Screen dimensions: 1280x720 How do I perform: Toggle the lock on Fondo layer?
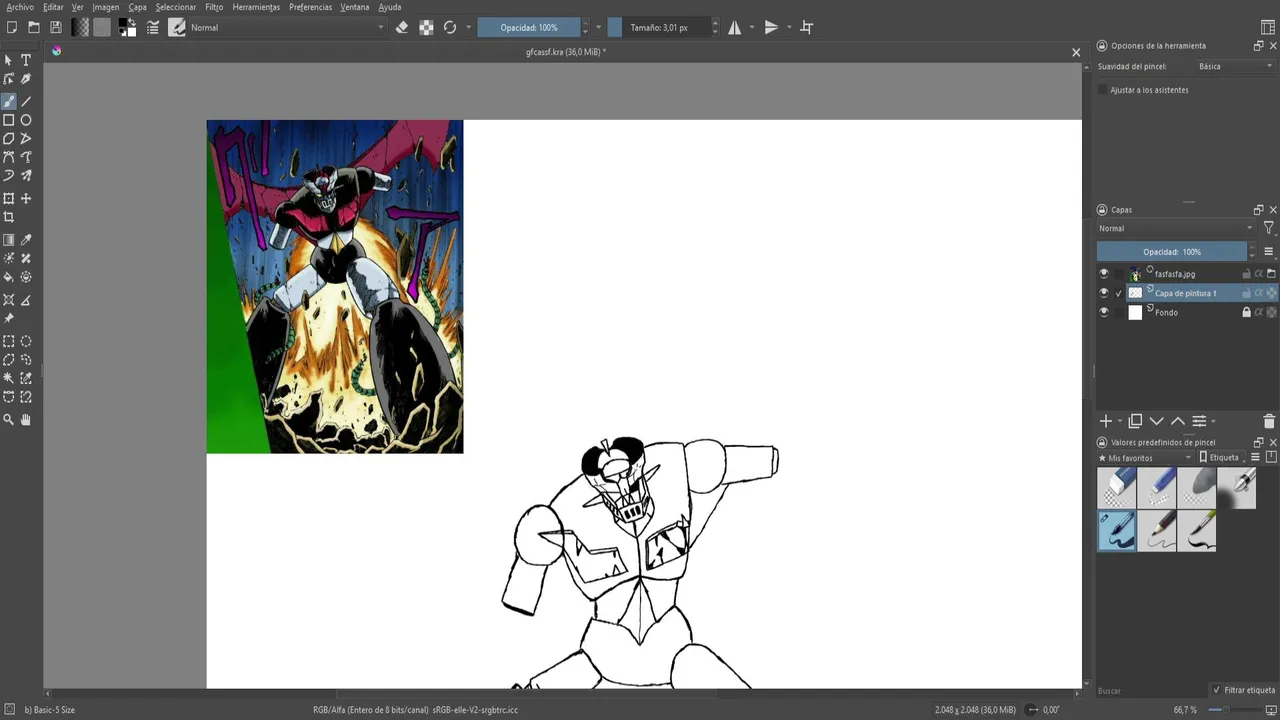coord(1246,312)
